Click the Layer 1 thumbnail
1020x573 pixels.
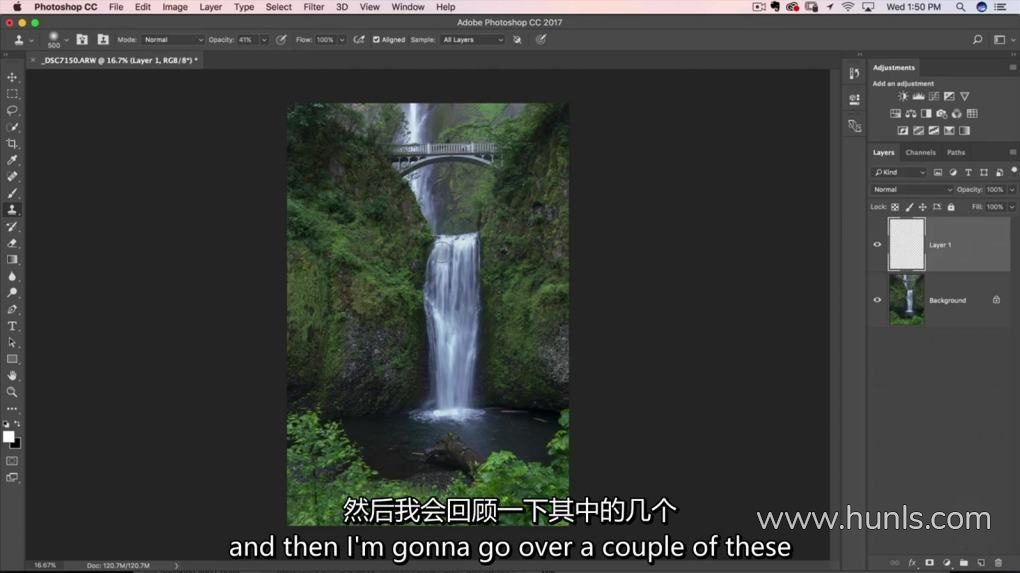click(906, 245)
